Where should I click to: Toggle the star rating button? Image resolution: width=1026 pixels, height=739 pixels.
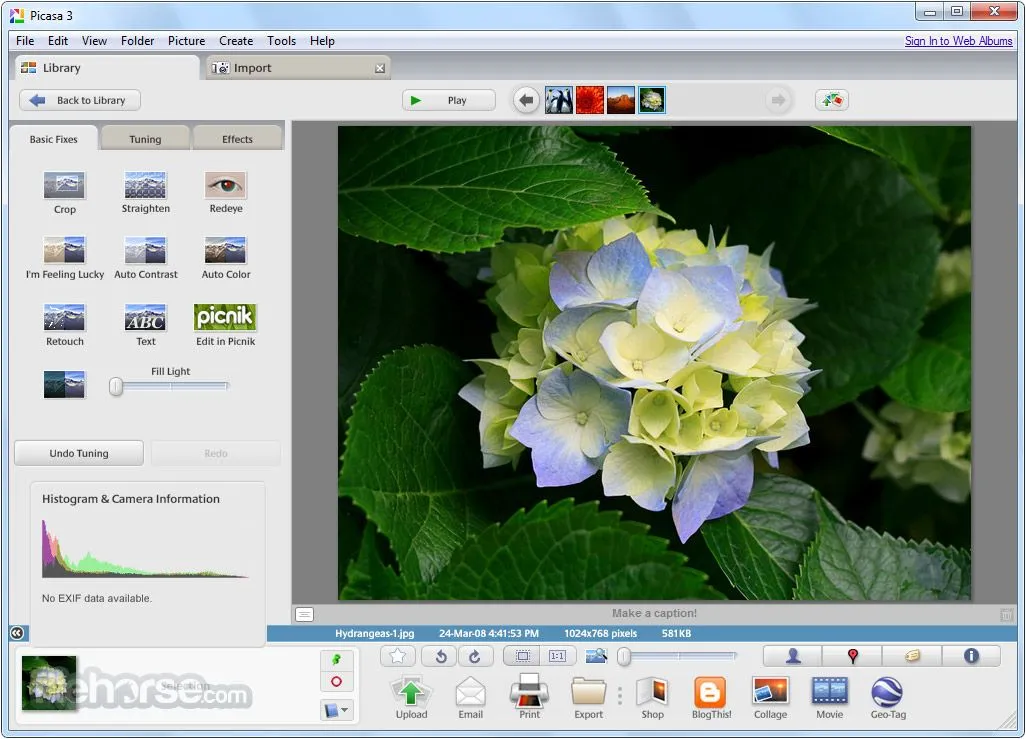click(x=397, y=656)
